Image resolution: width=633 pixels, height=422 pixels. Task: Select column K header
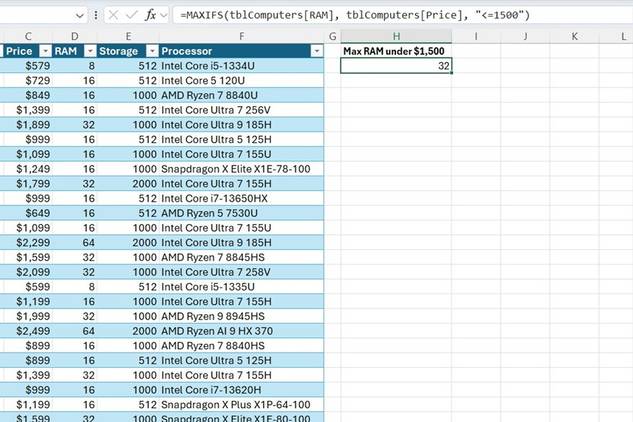[x=574, y=36]
